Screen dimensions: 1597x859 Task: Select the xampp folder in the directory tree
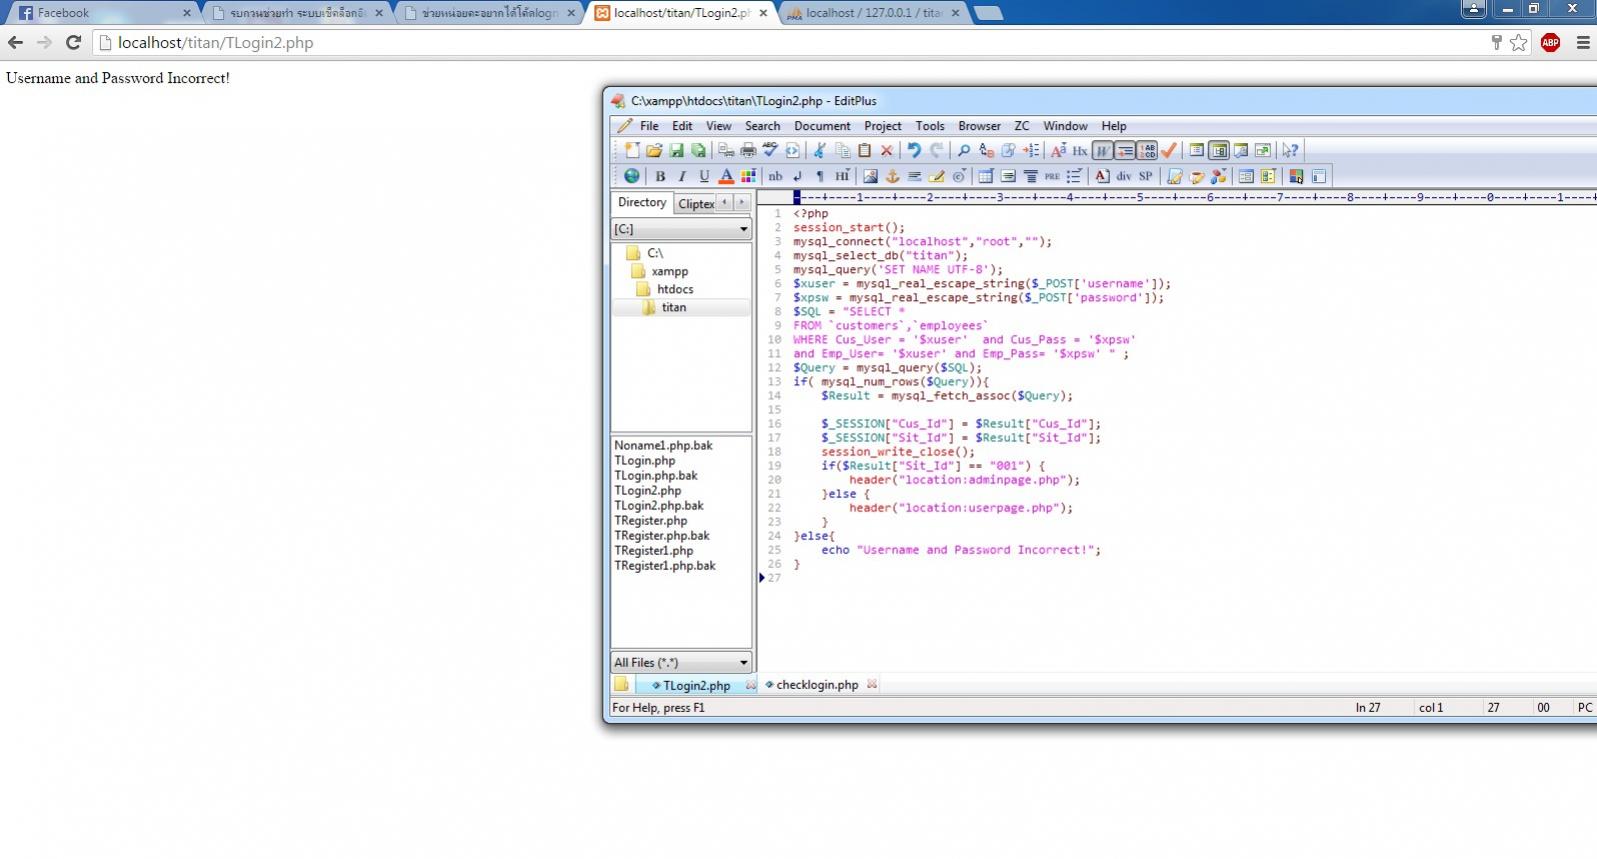click(x=669, y=271)
